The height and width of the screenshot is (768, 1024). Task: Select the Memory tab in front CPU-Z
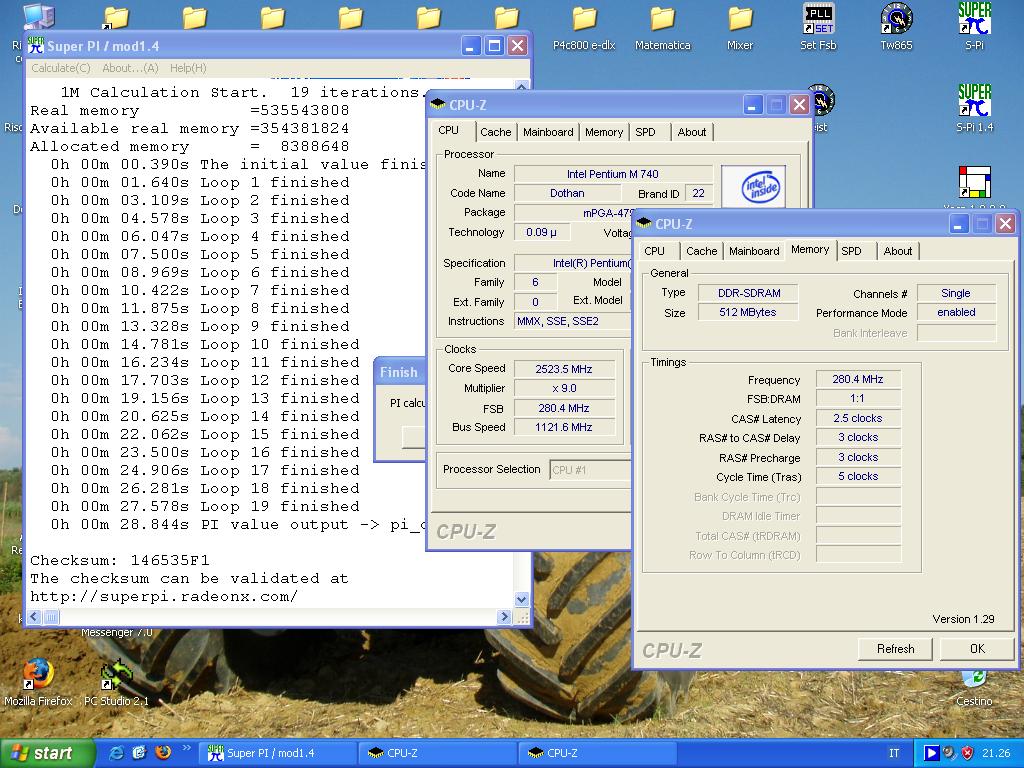coord(810,249)
